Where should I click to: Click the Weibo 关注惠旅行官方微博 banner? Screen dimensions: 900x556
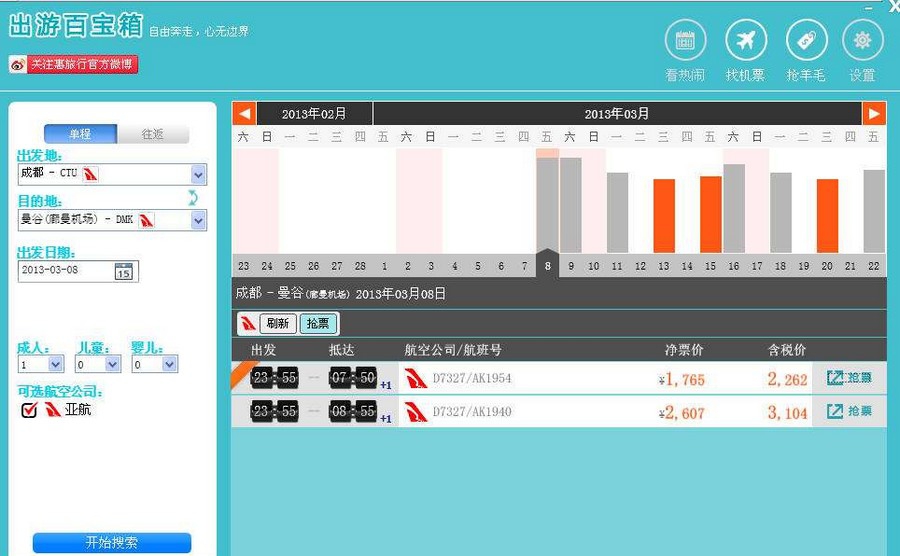point(73,64)
